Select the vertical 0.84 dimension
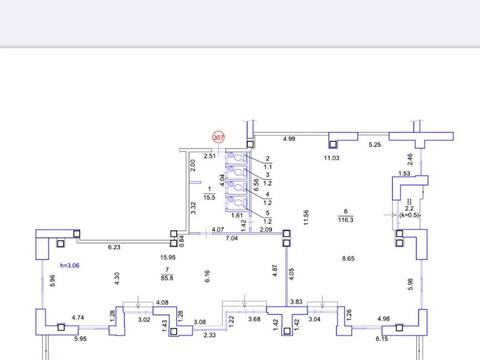 [x=182, y=241]
